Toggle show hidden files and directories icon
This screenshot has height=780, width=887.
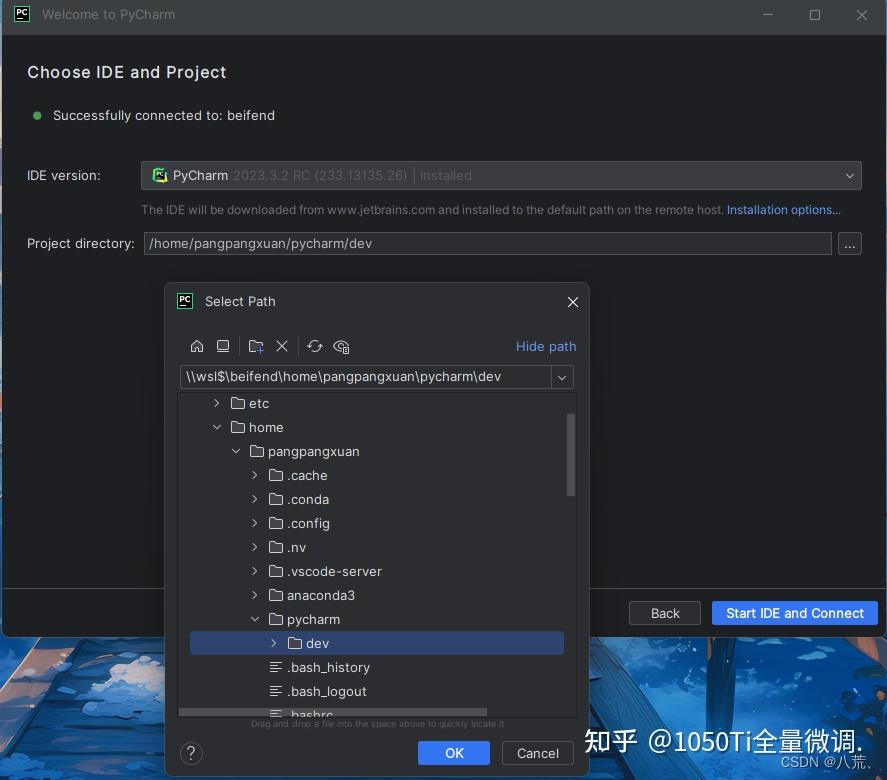point(341,346)
